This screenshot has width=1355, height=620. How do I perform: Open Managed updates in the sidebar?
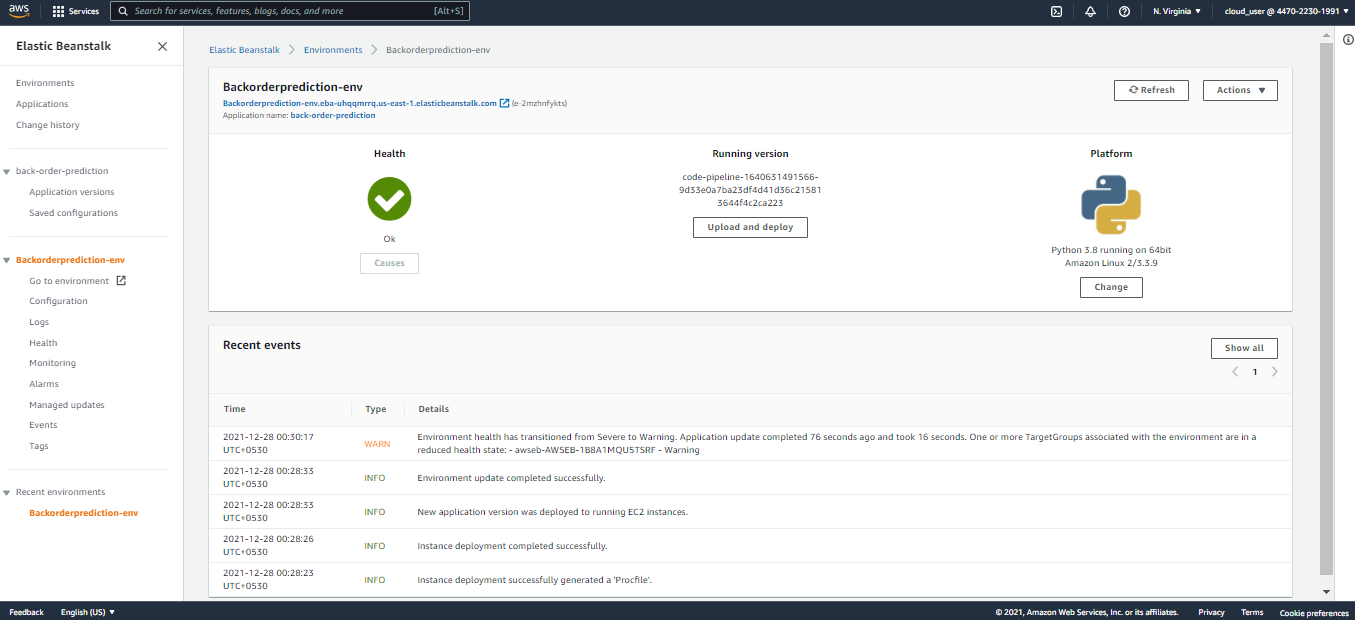(x=67, y=405)
